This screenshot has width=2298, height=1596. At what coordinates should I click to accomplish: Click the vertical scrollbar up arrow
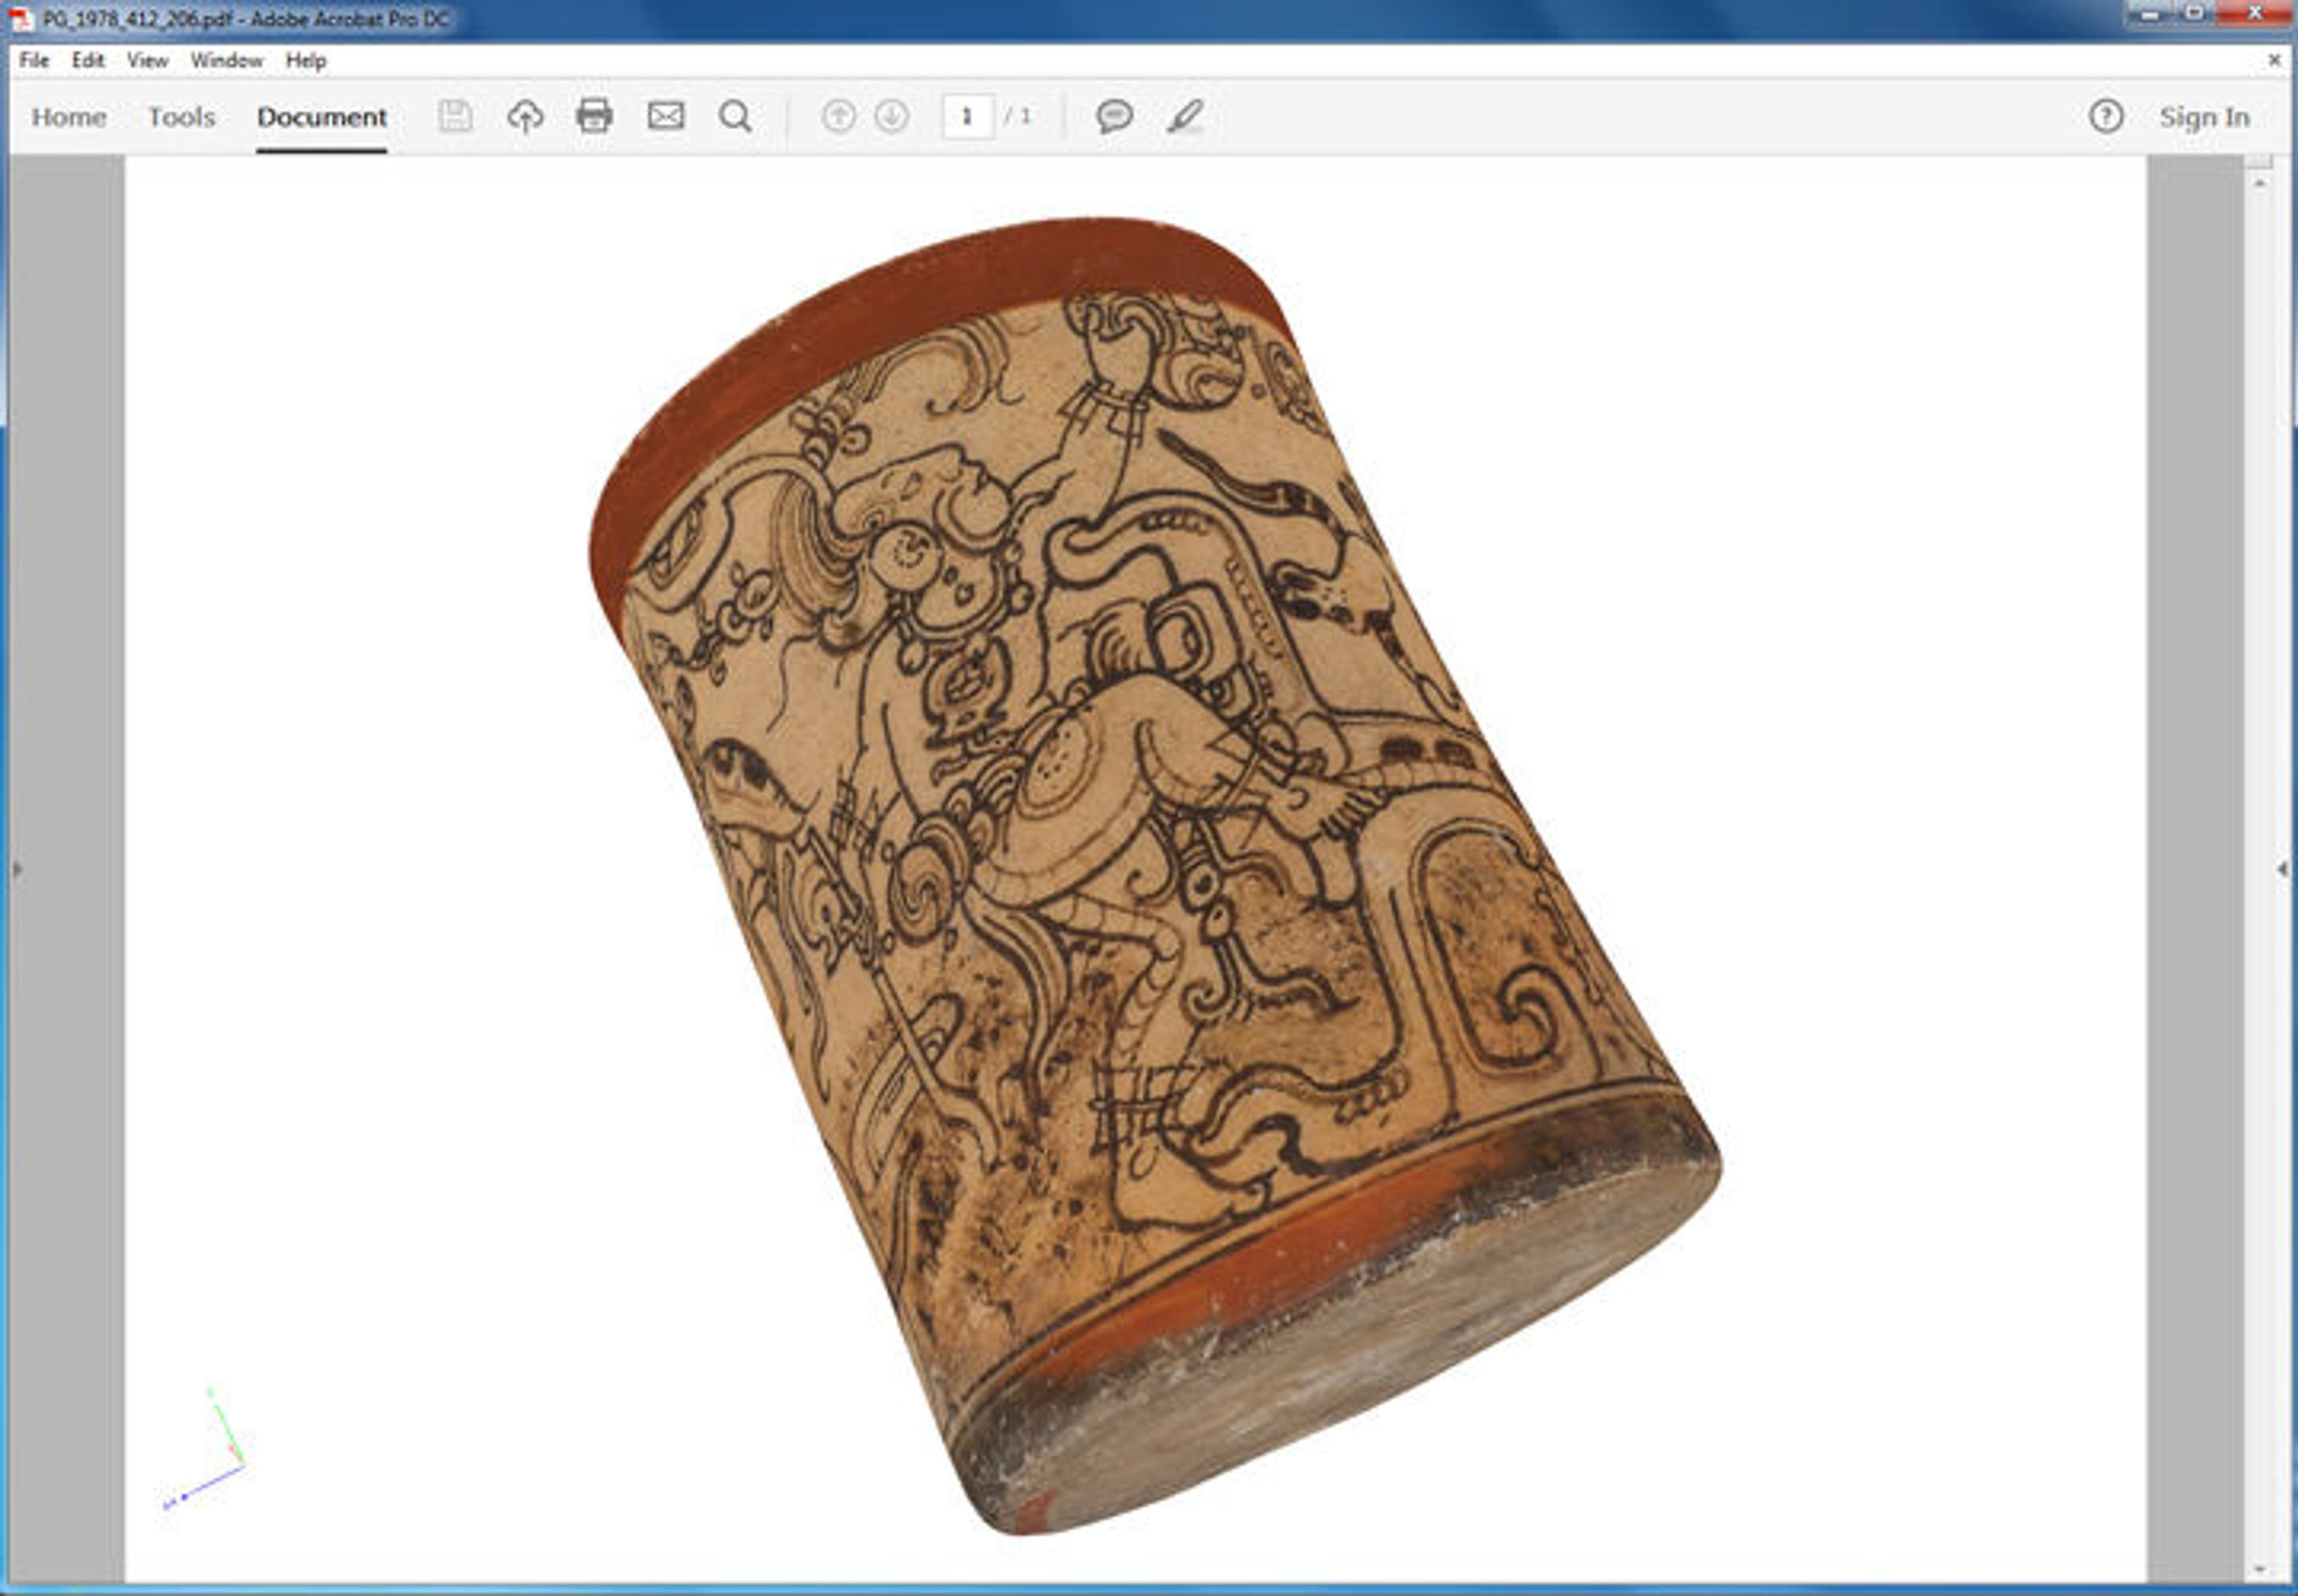click(2259, 183)
